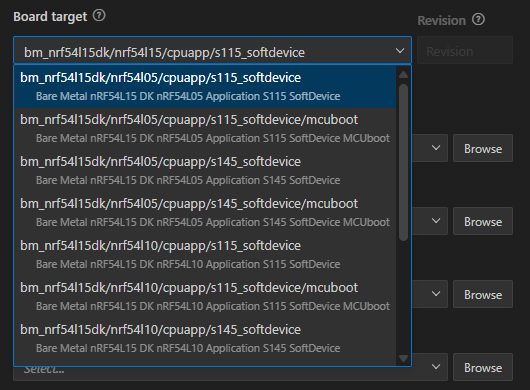The height and width of the screenshot is (390, 530).
Task: Click 'Bare Metal nRF54L15 DK nRF54L10 Application S115 SoftDevice MCUboot' description
Action: coord(213,306)
